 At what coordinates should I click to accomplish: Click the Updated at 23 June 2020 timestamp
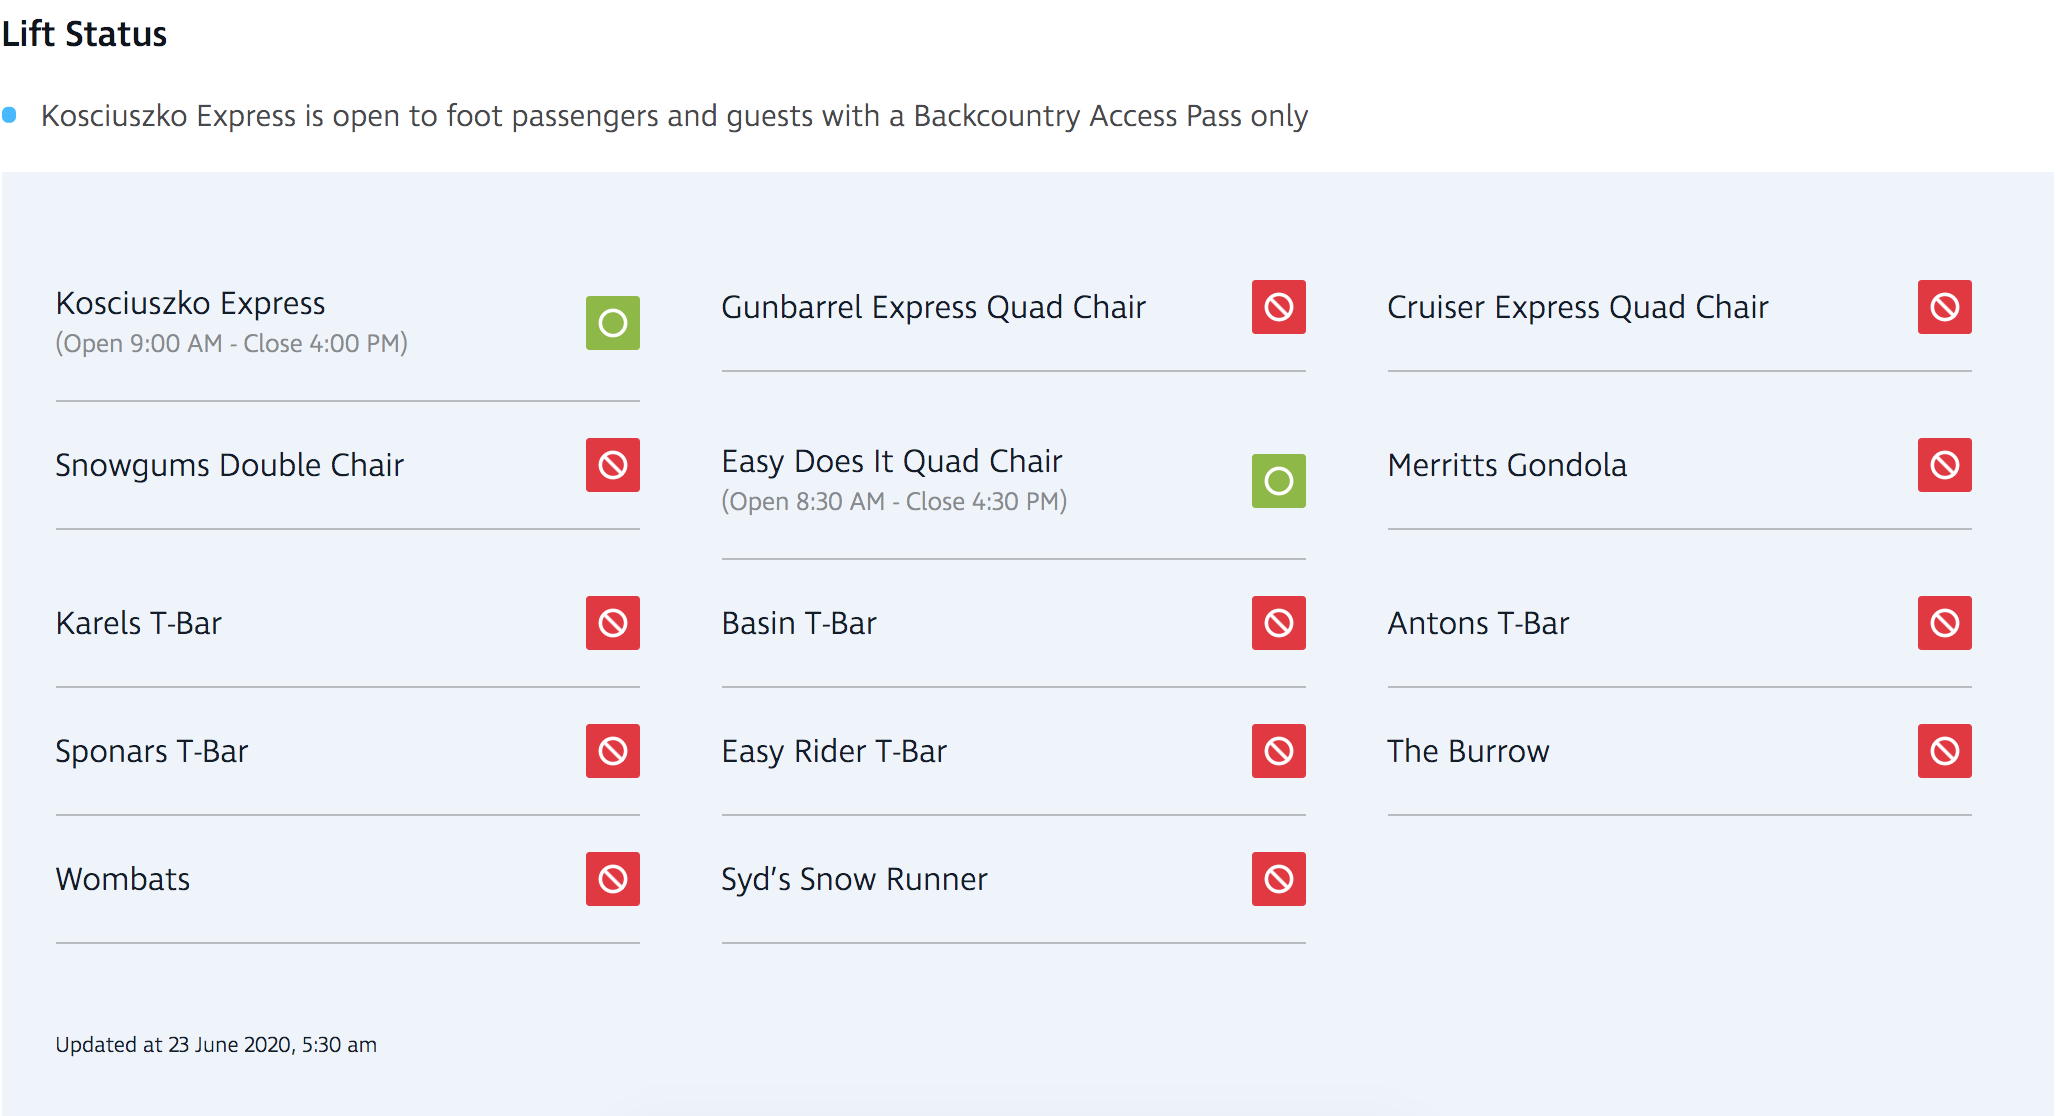(x=216, y=1045)
